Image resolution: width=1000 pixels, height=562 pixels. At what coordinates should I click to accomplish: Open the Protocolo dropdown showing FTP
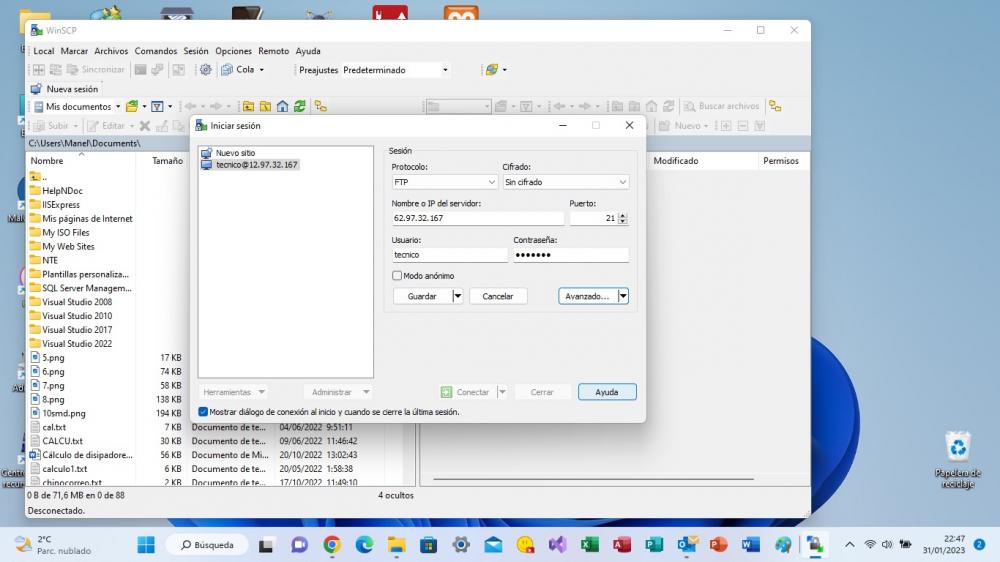(445, 182)
